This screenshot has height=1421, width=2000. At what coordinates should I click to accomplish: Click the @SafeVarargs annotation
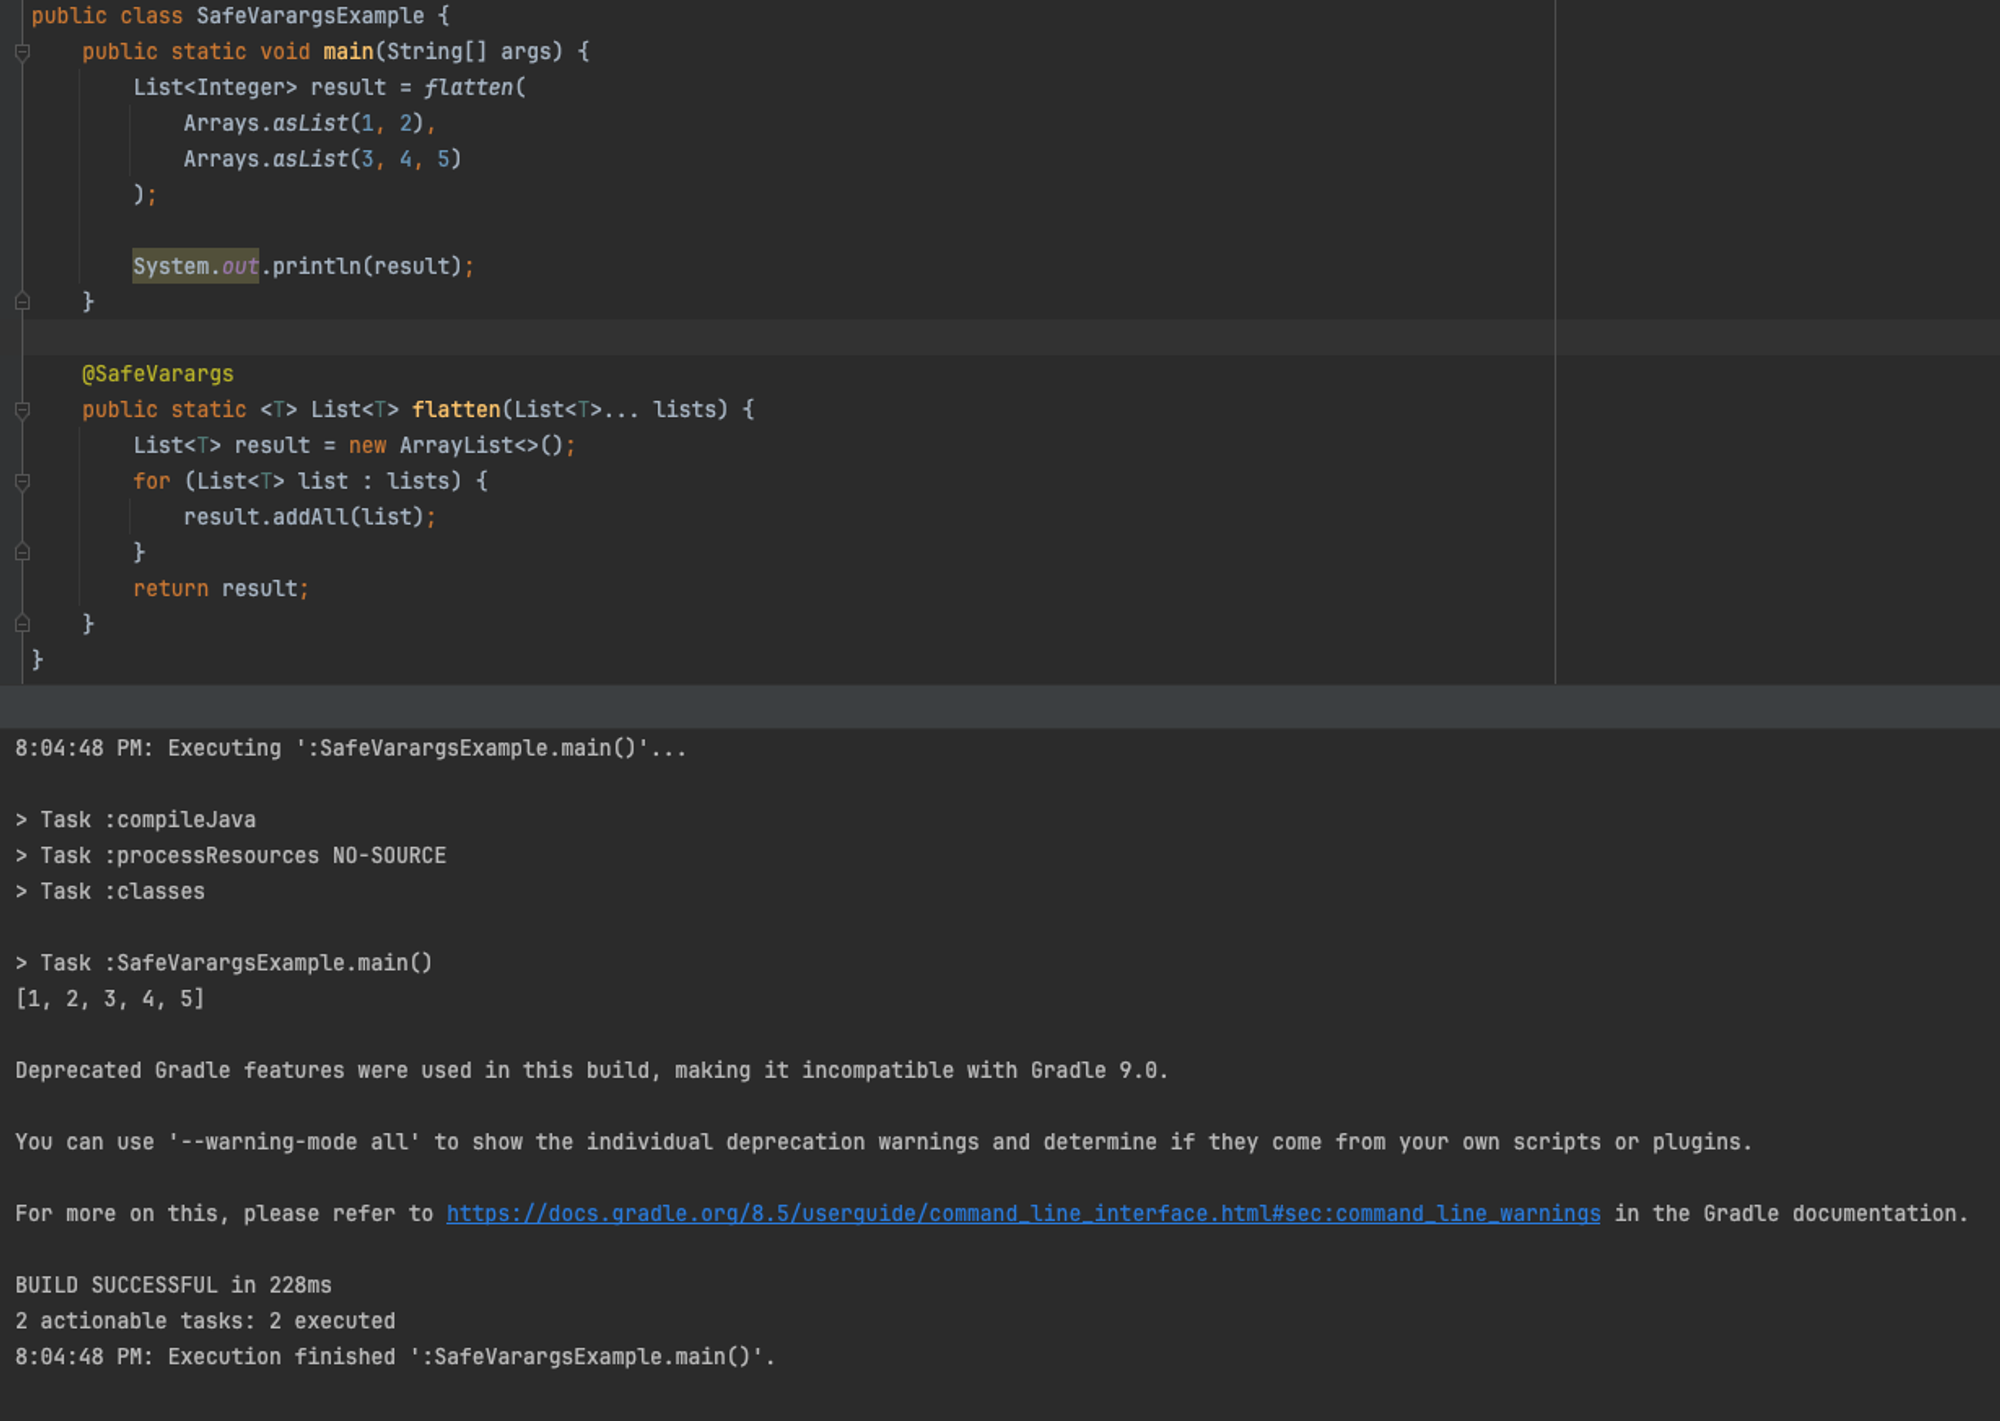click(158, 374)
